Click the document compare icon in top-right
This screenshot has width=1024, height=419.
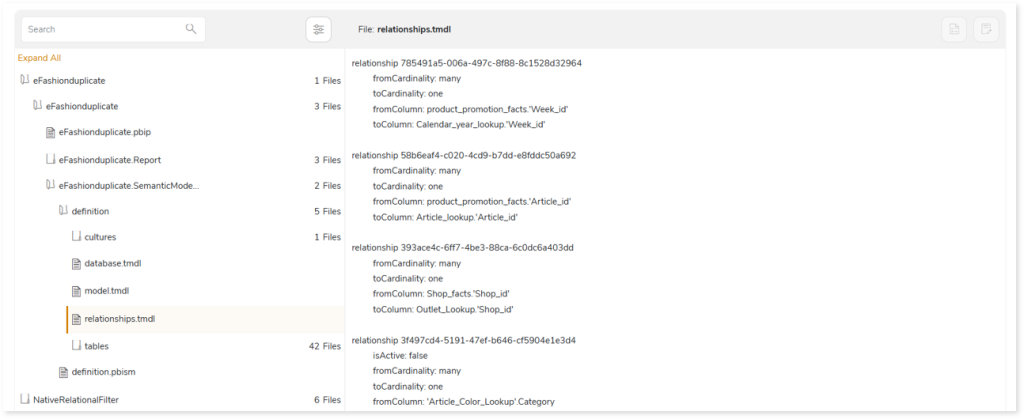(x=953, y=30)
